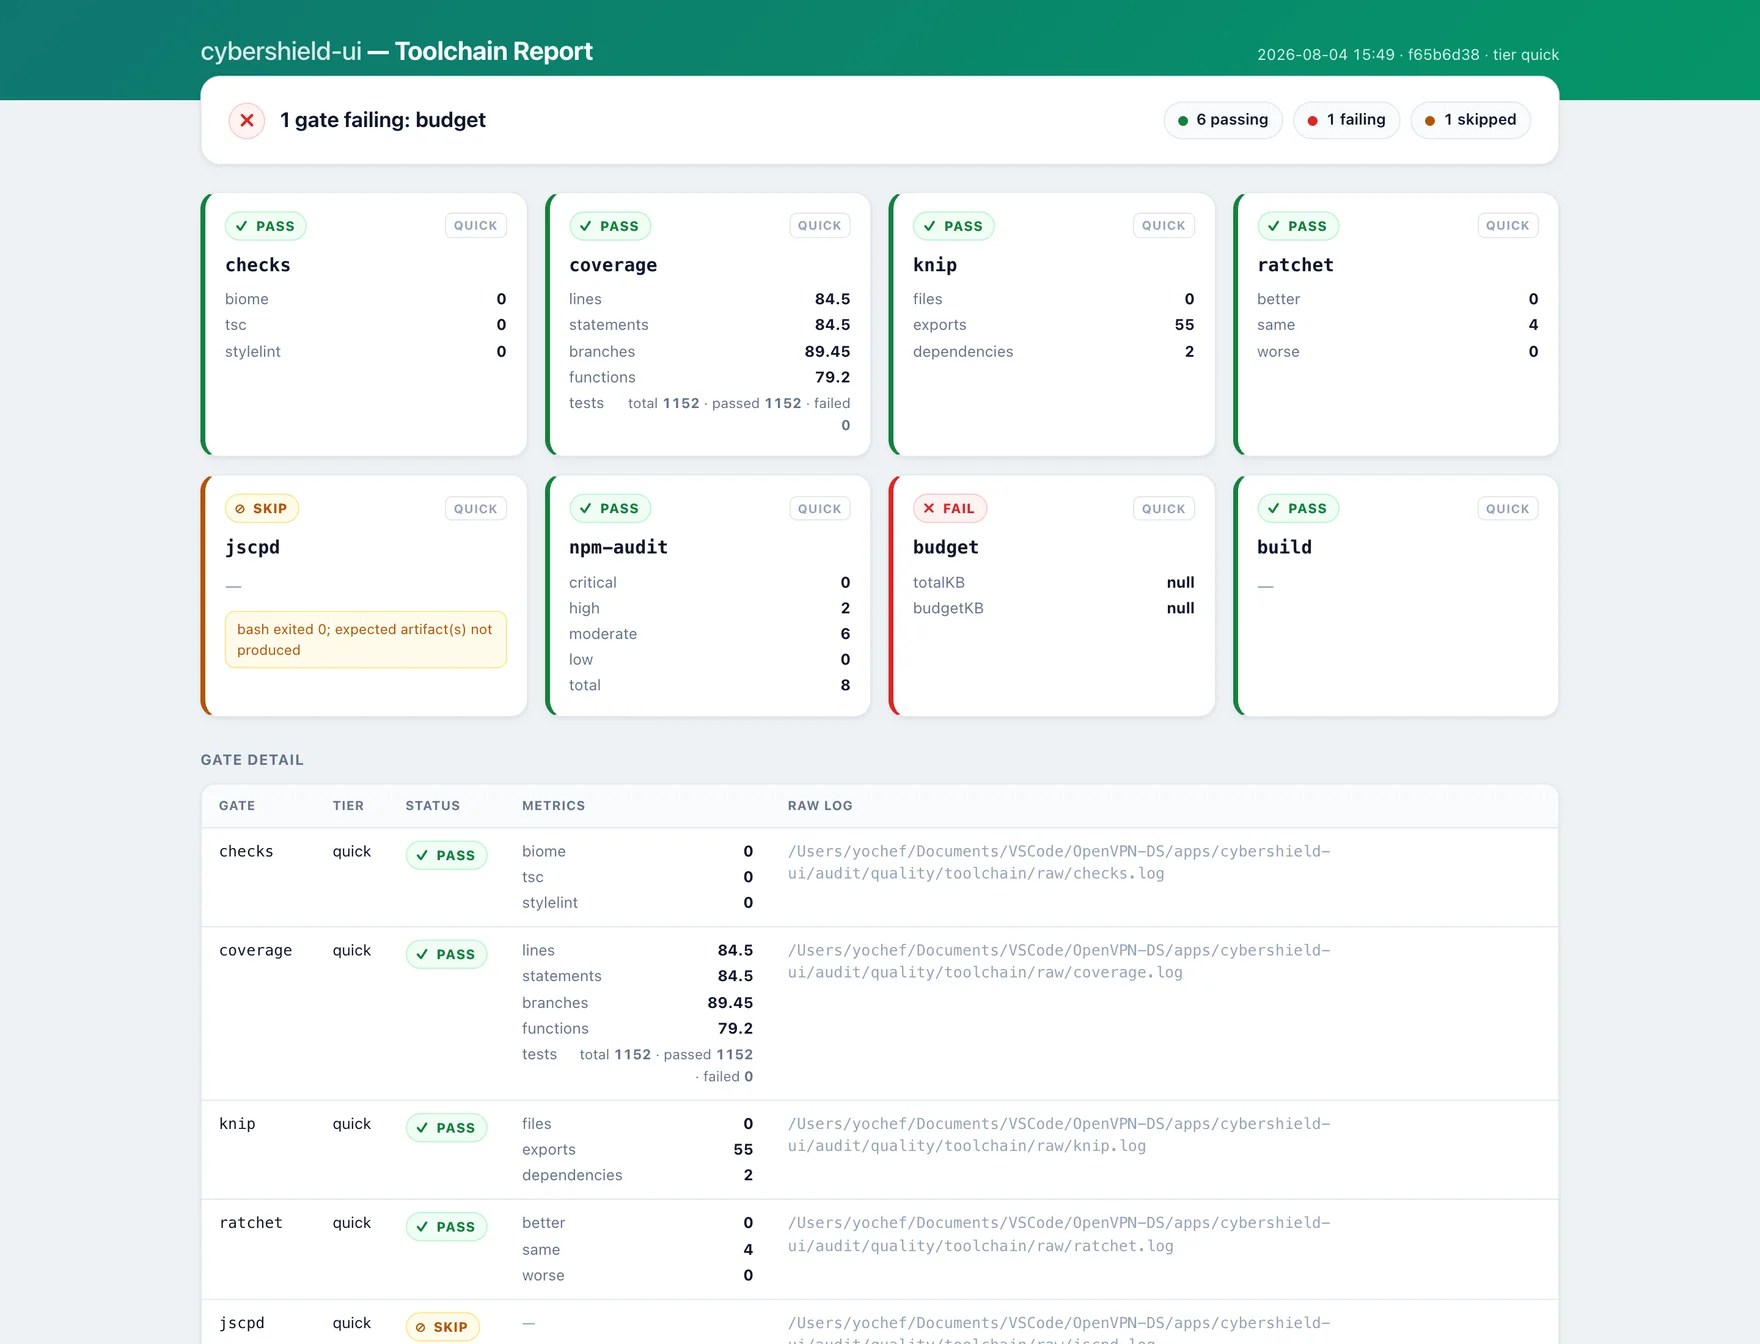Click the jscpd 'bash exited 0' warning note
Viewport: 1760px width, 1344px height.
pyautogui.click(x=366, y=639)
